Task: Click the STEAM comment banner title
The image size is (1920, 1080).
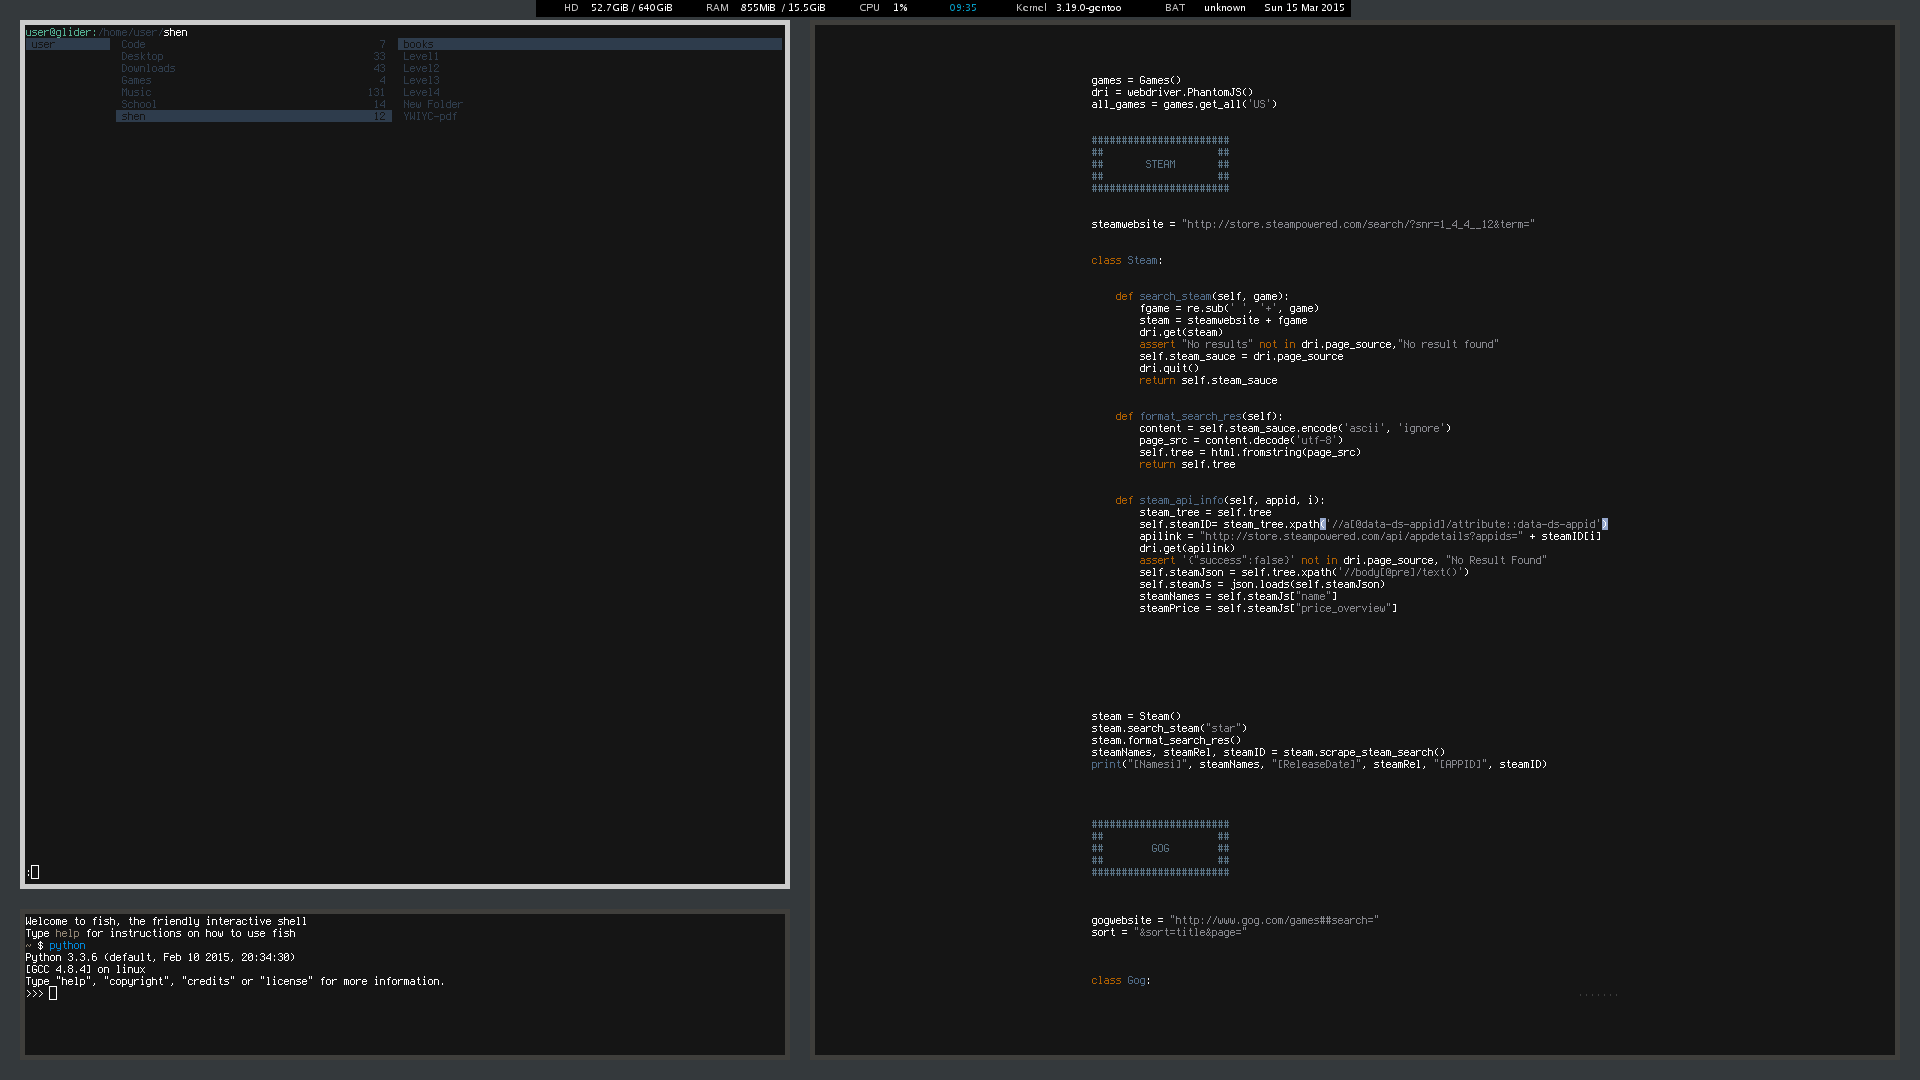Action: tap(1160, 164)
